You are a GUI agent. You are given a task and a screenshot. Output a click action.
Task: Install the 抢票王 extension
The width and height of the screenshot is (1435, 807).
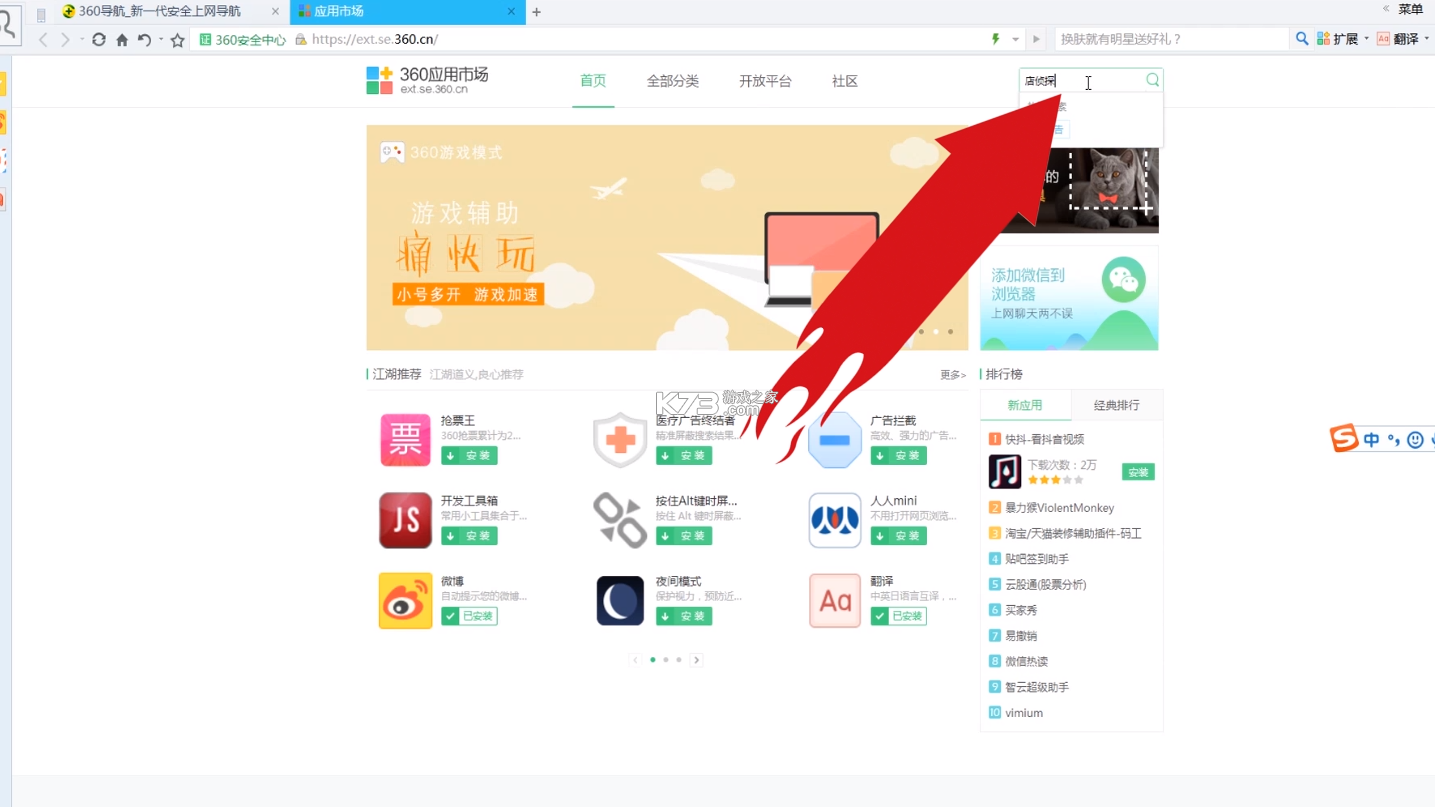469,455
